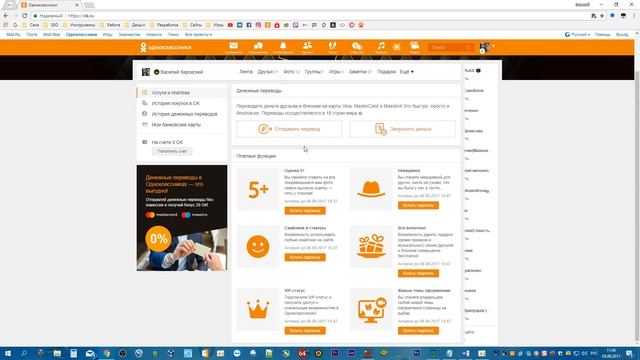Screen dimensions: 640x360
Task: Buy subscription for Живые темы оформления
Action: [x=418, y=331]
